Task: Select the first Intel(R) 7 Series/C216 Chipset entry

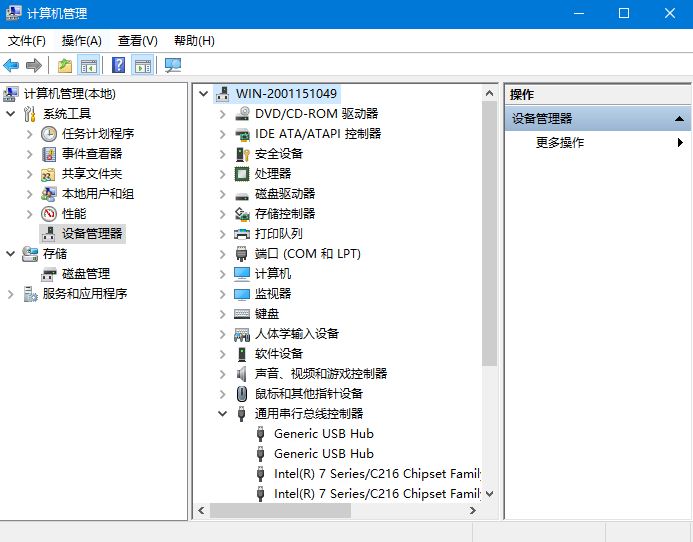Action: coord(377,474)
